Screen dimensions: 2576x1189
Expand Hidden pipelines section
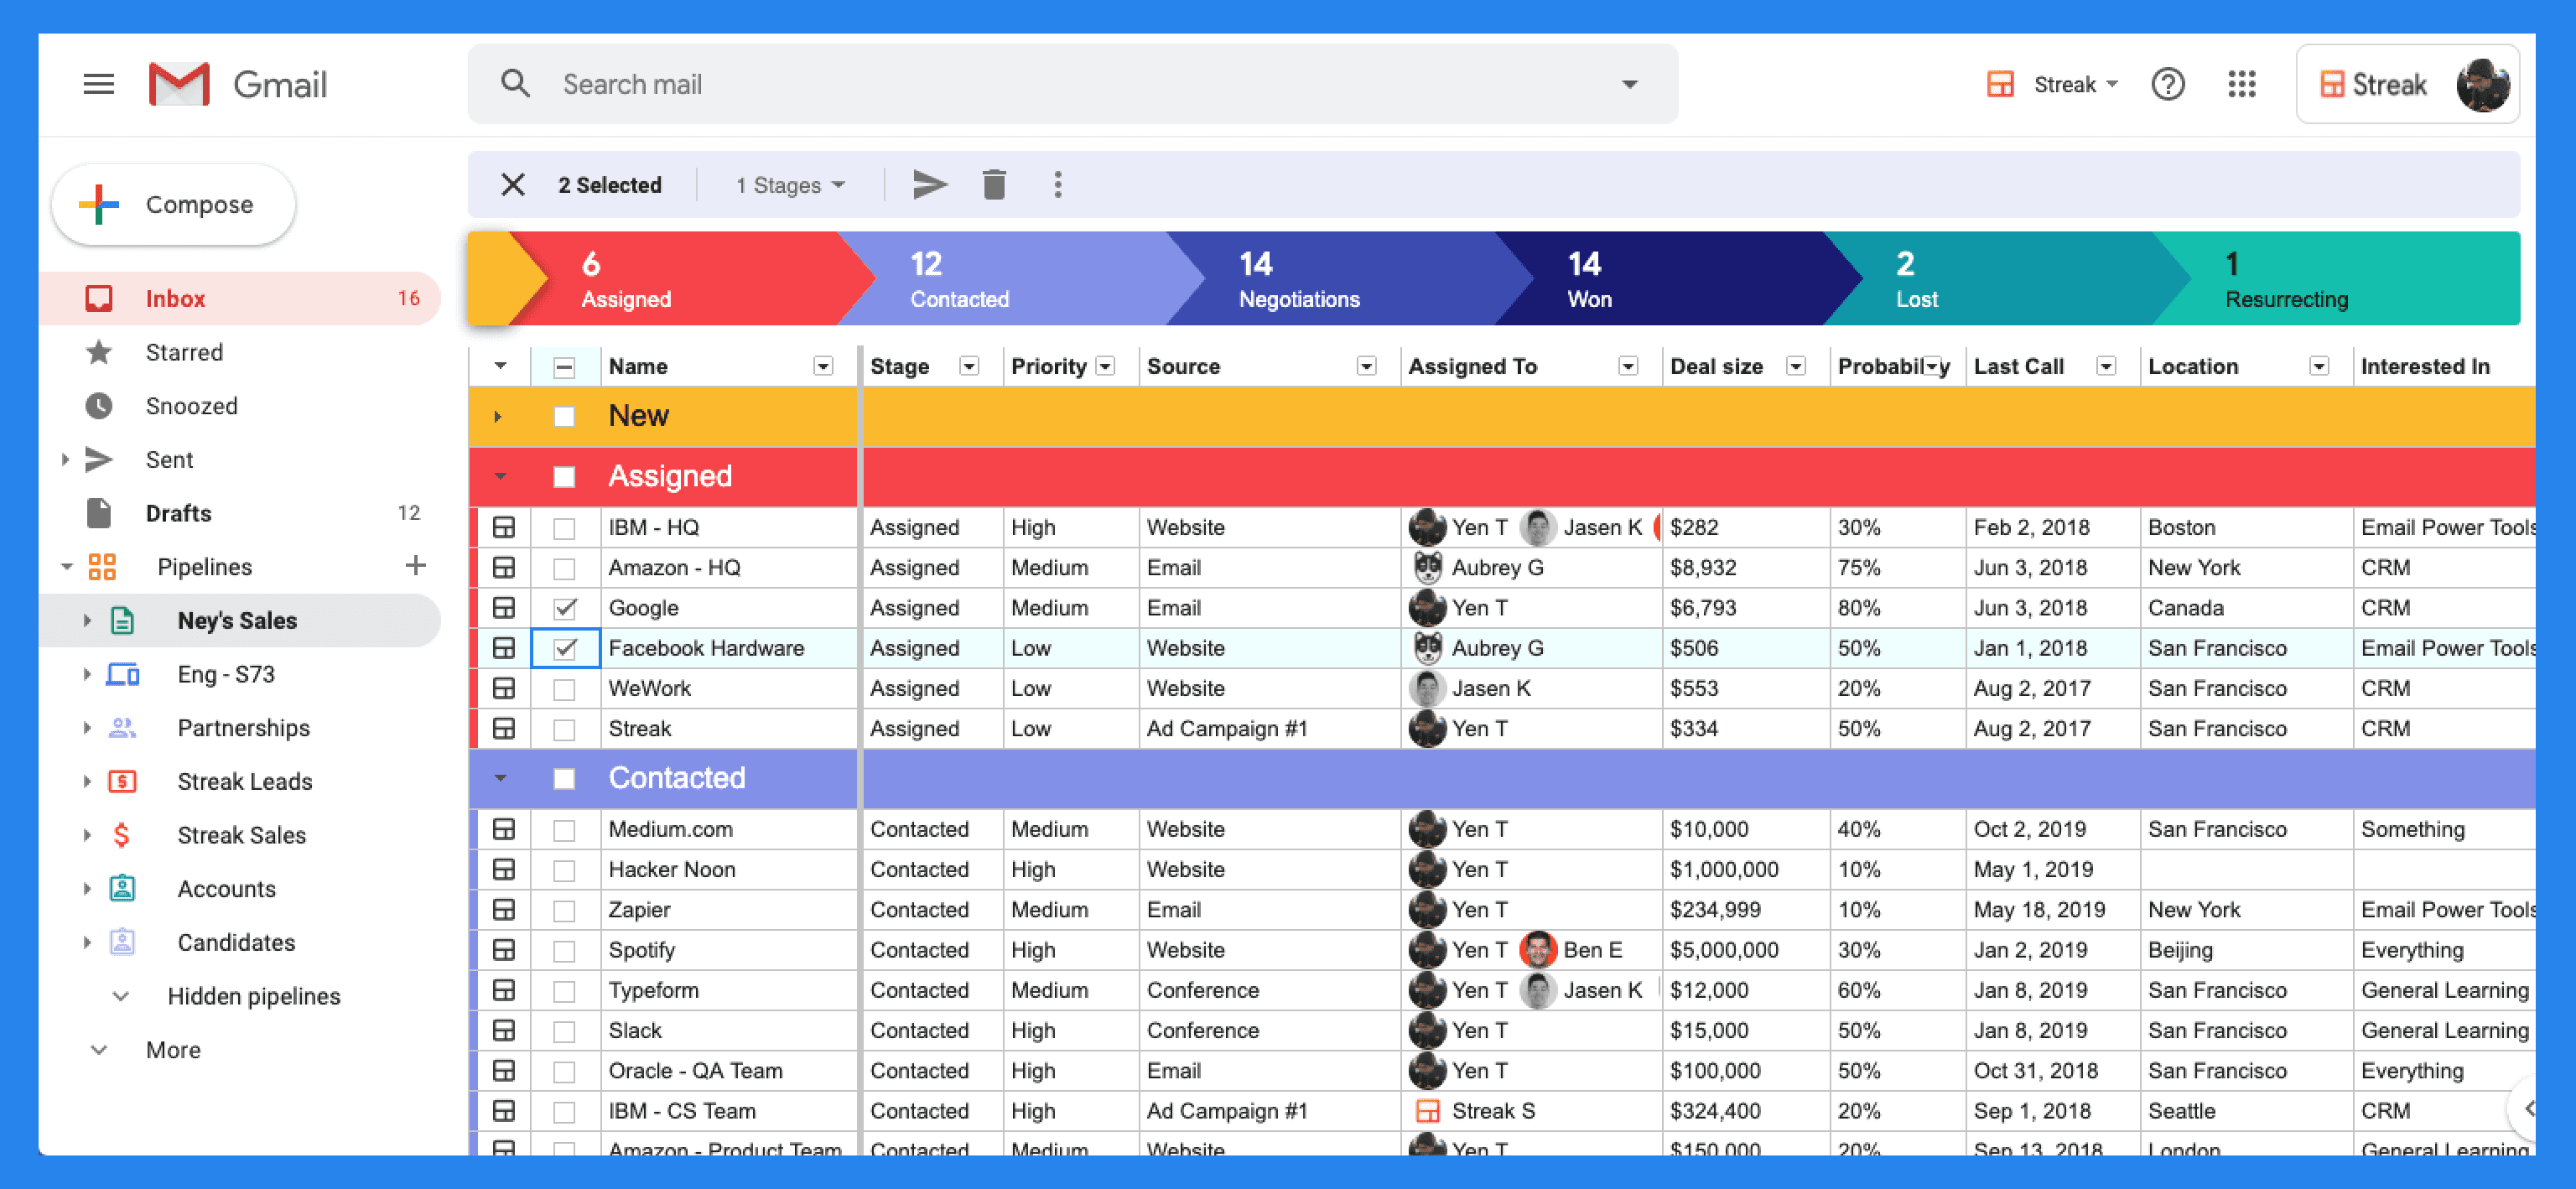point(121,995)
